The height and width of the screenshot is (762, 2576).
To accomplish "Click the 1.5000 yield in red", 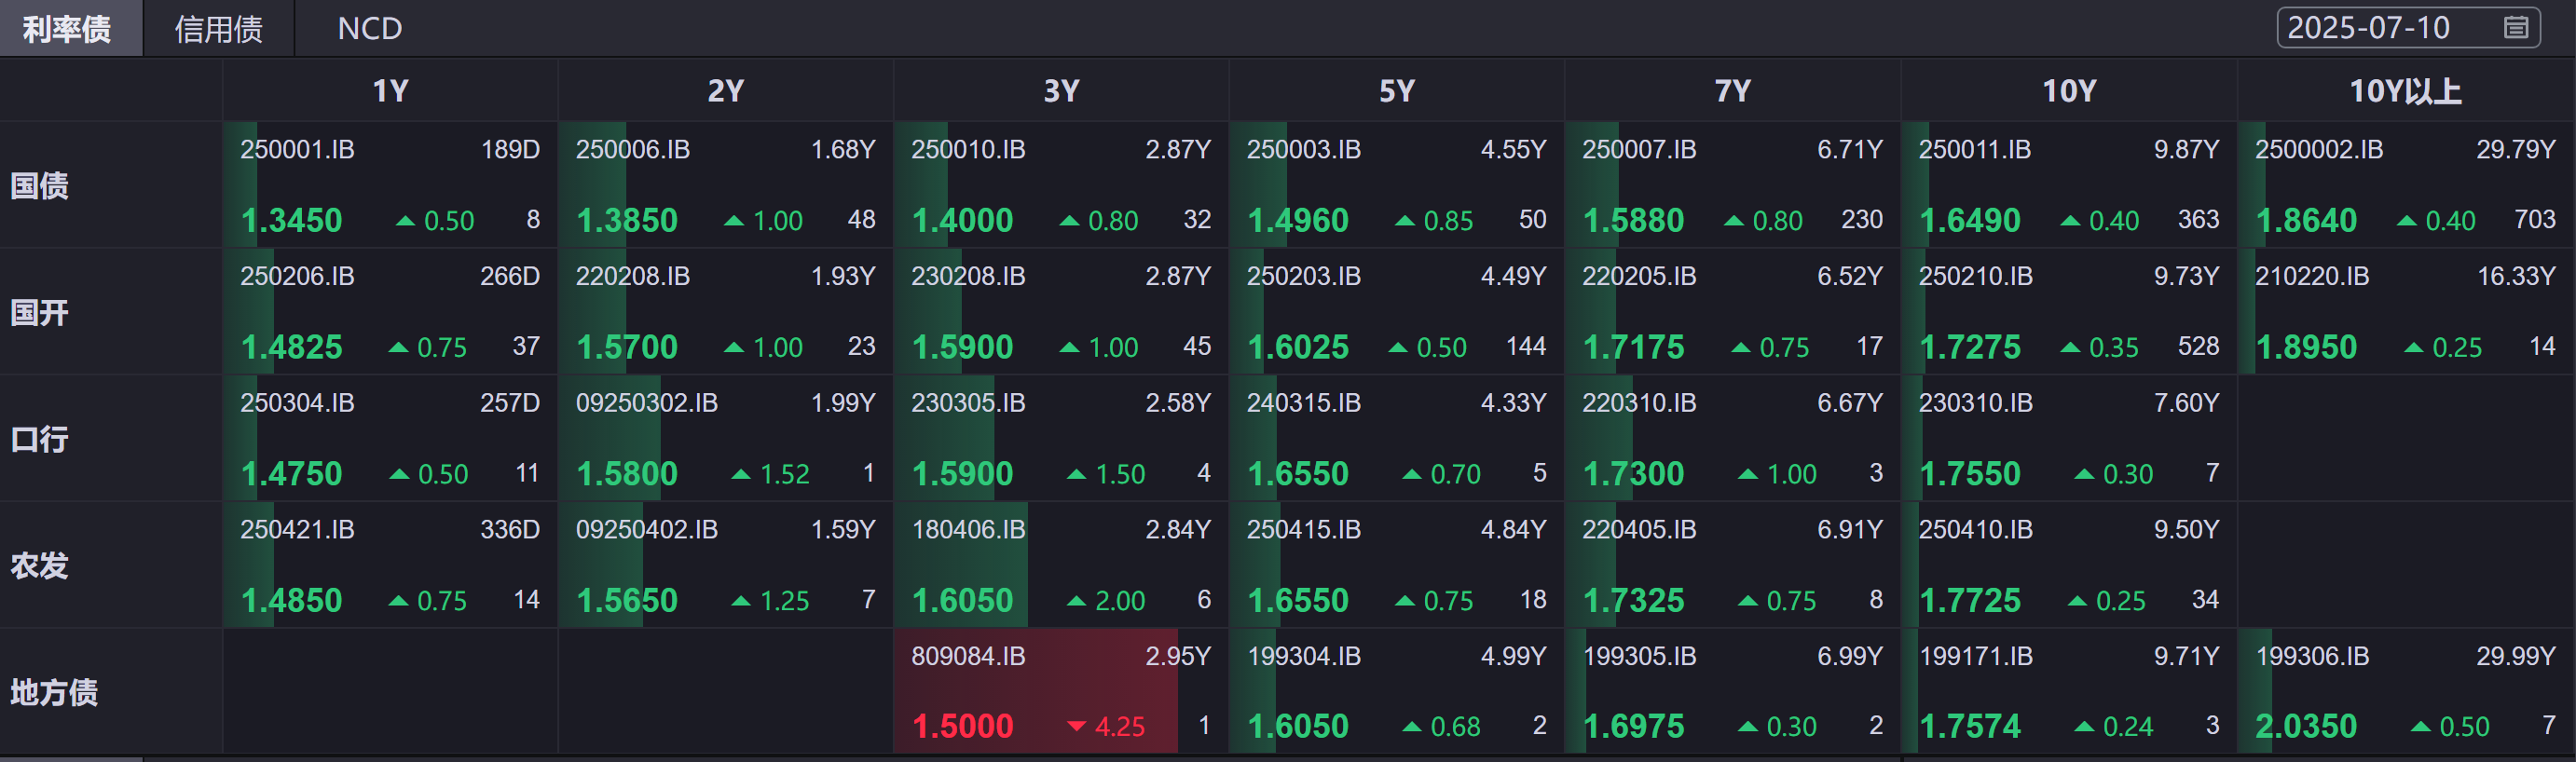I will coord(962,726).
